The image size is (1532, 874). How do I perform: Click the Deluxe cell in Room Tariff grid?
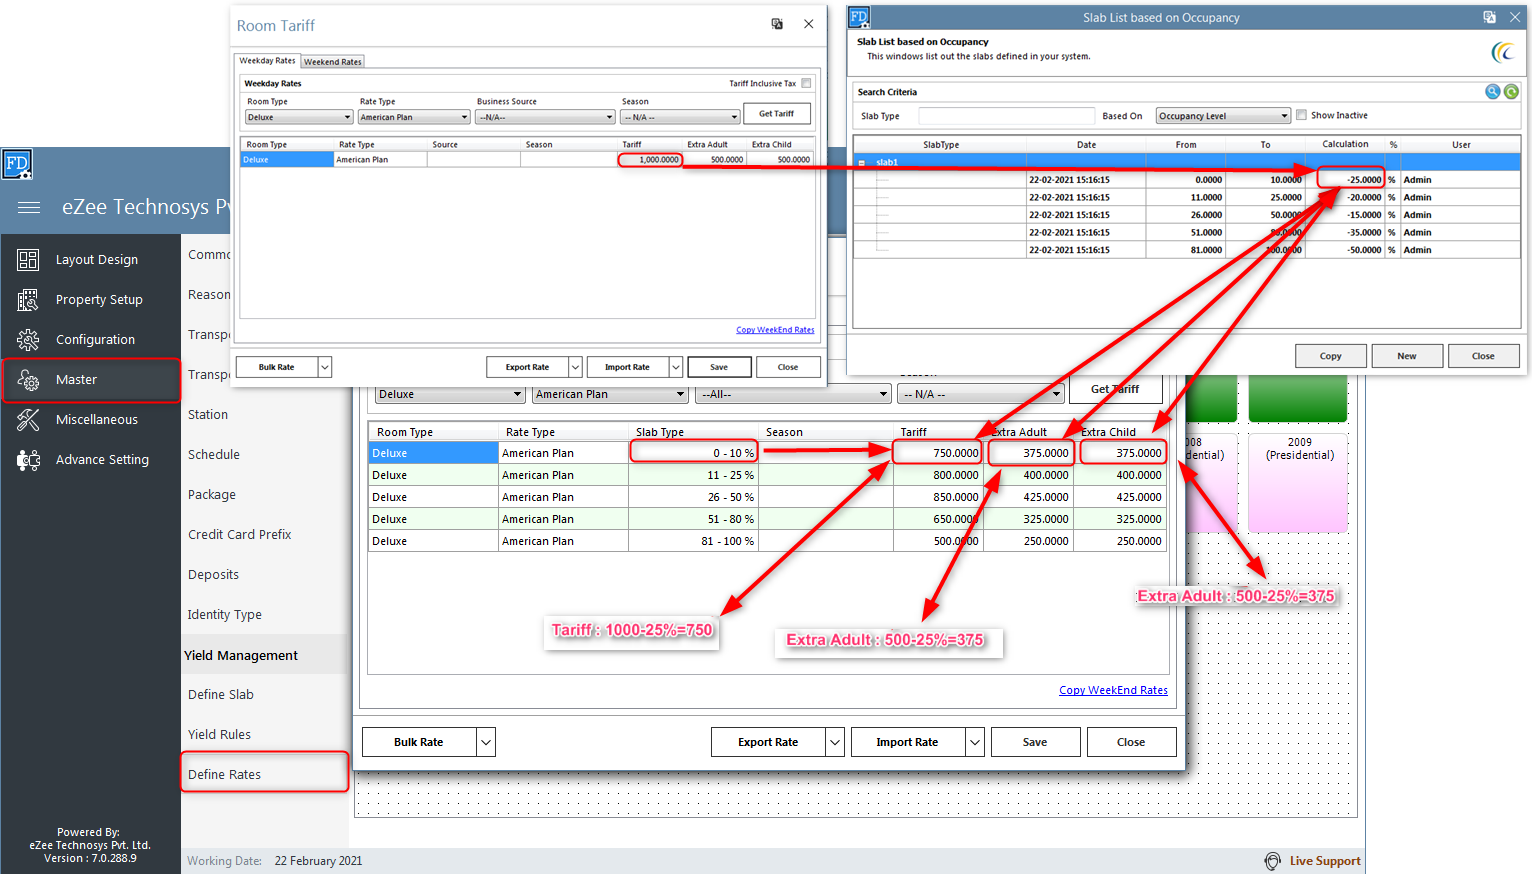(287, 160)
